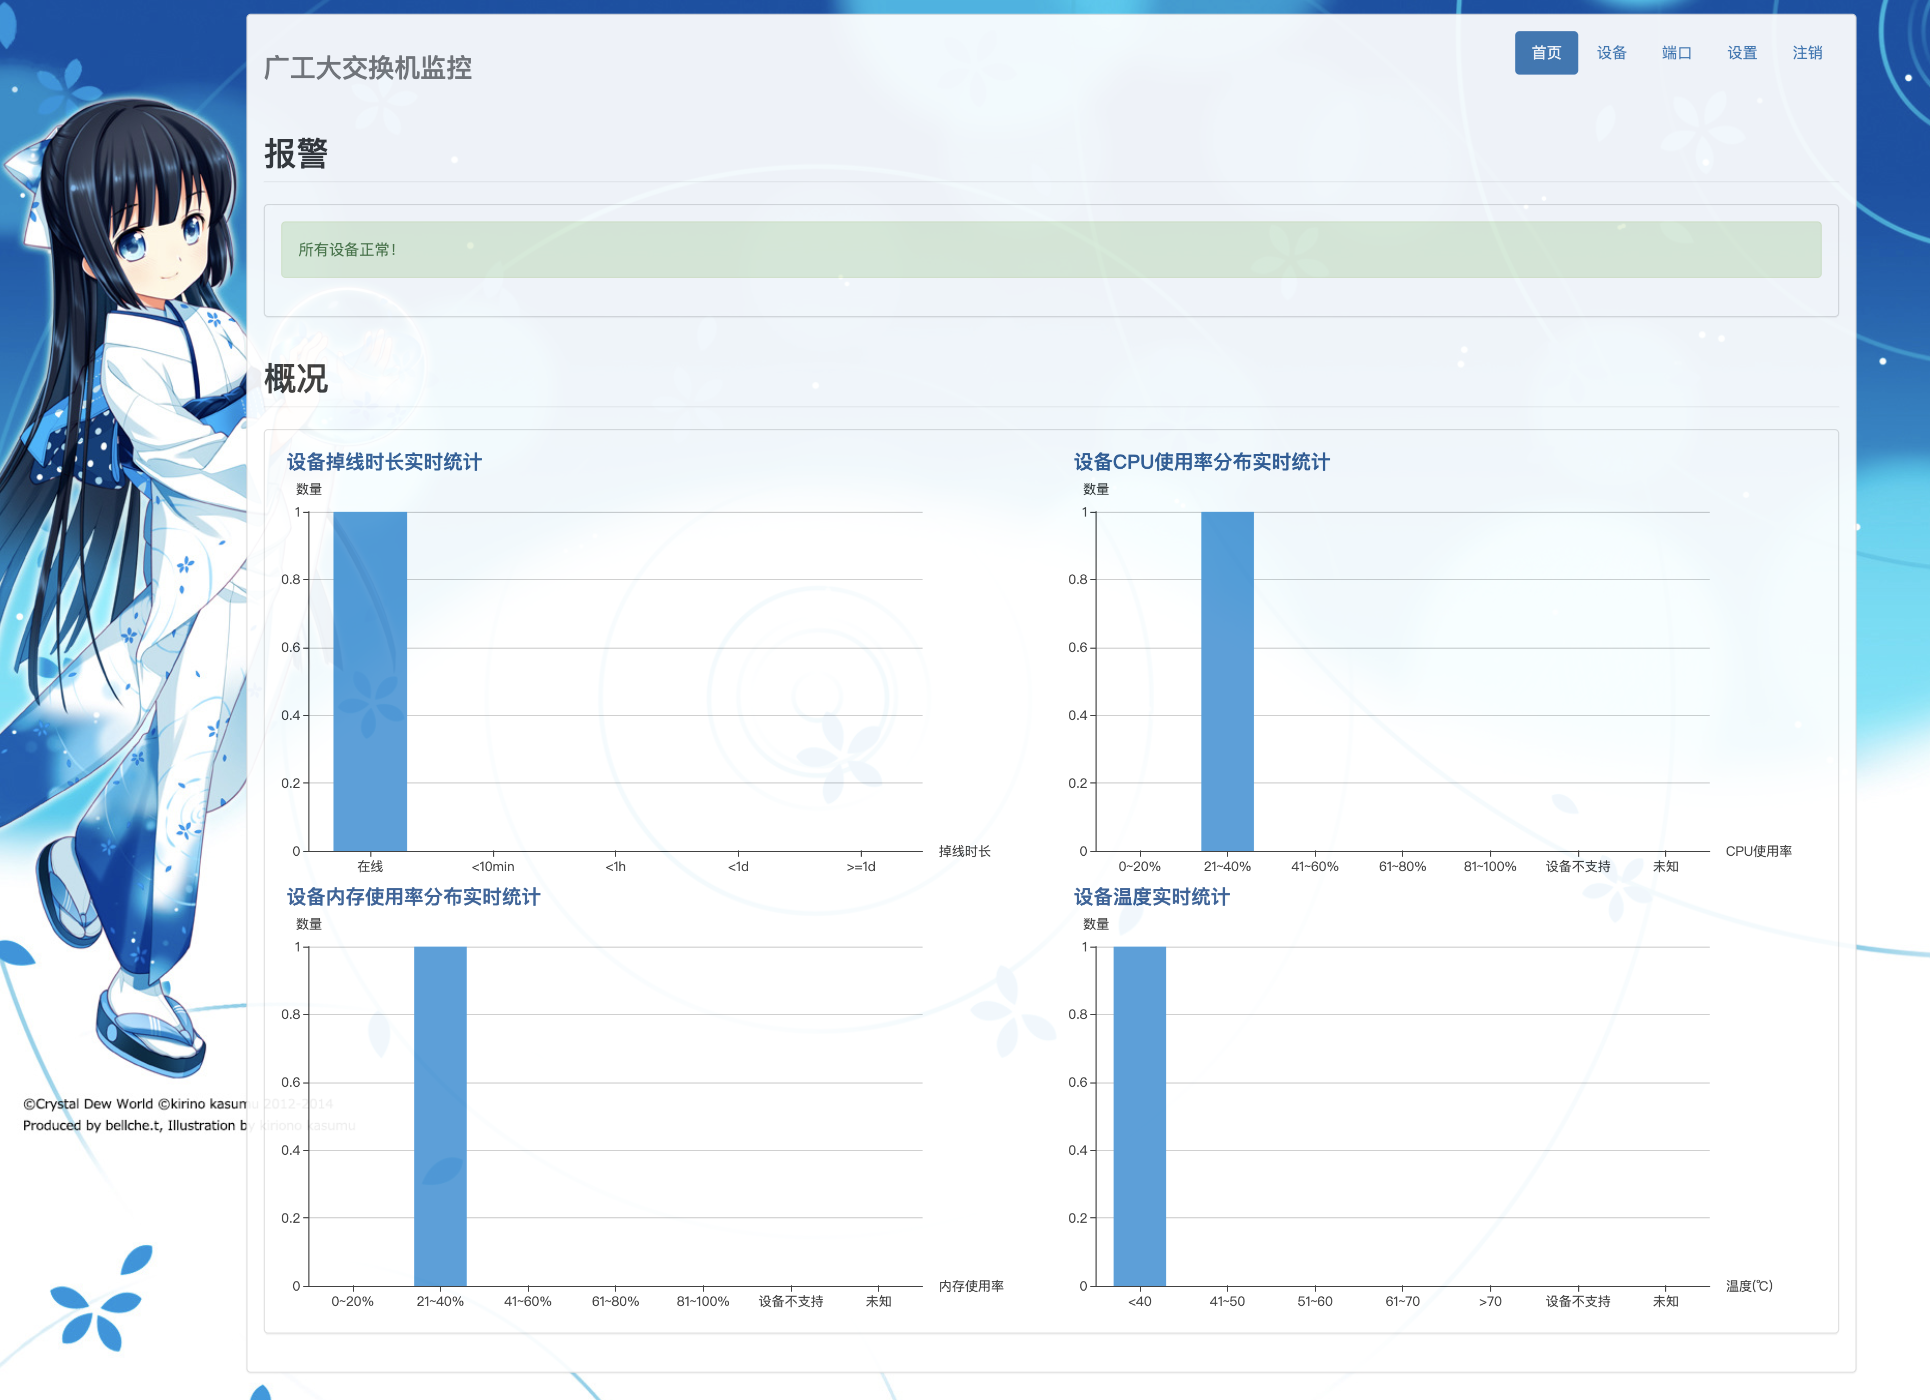This screenshot has height=1400, width=1930.
Task: Click the 数量 label above the temperature chart
Action: click(1096, 924)
